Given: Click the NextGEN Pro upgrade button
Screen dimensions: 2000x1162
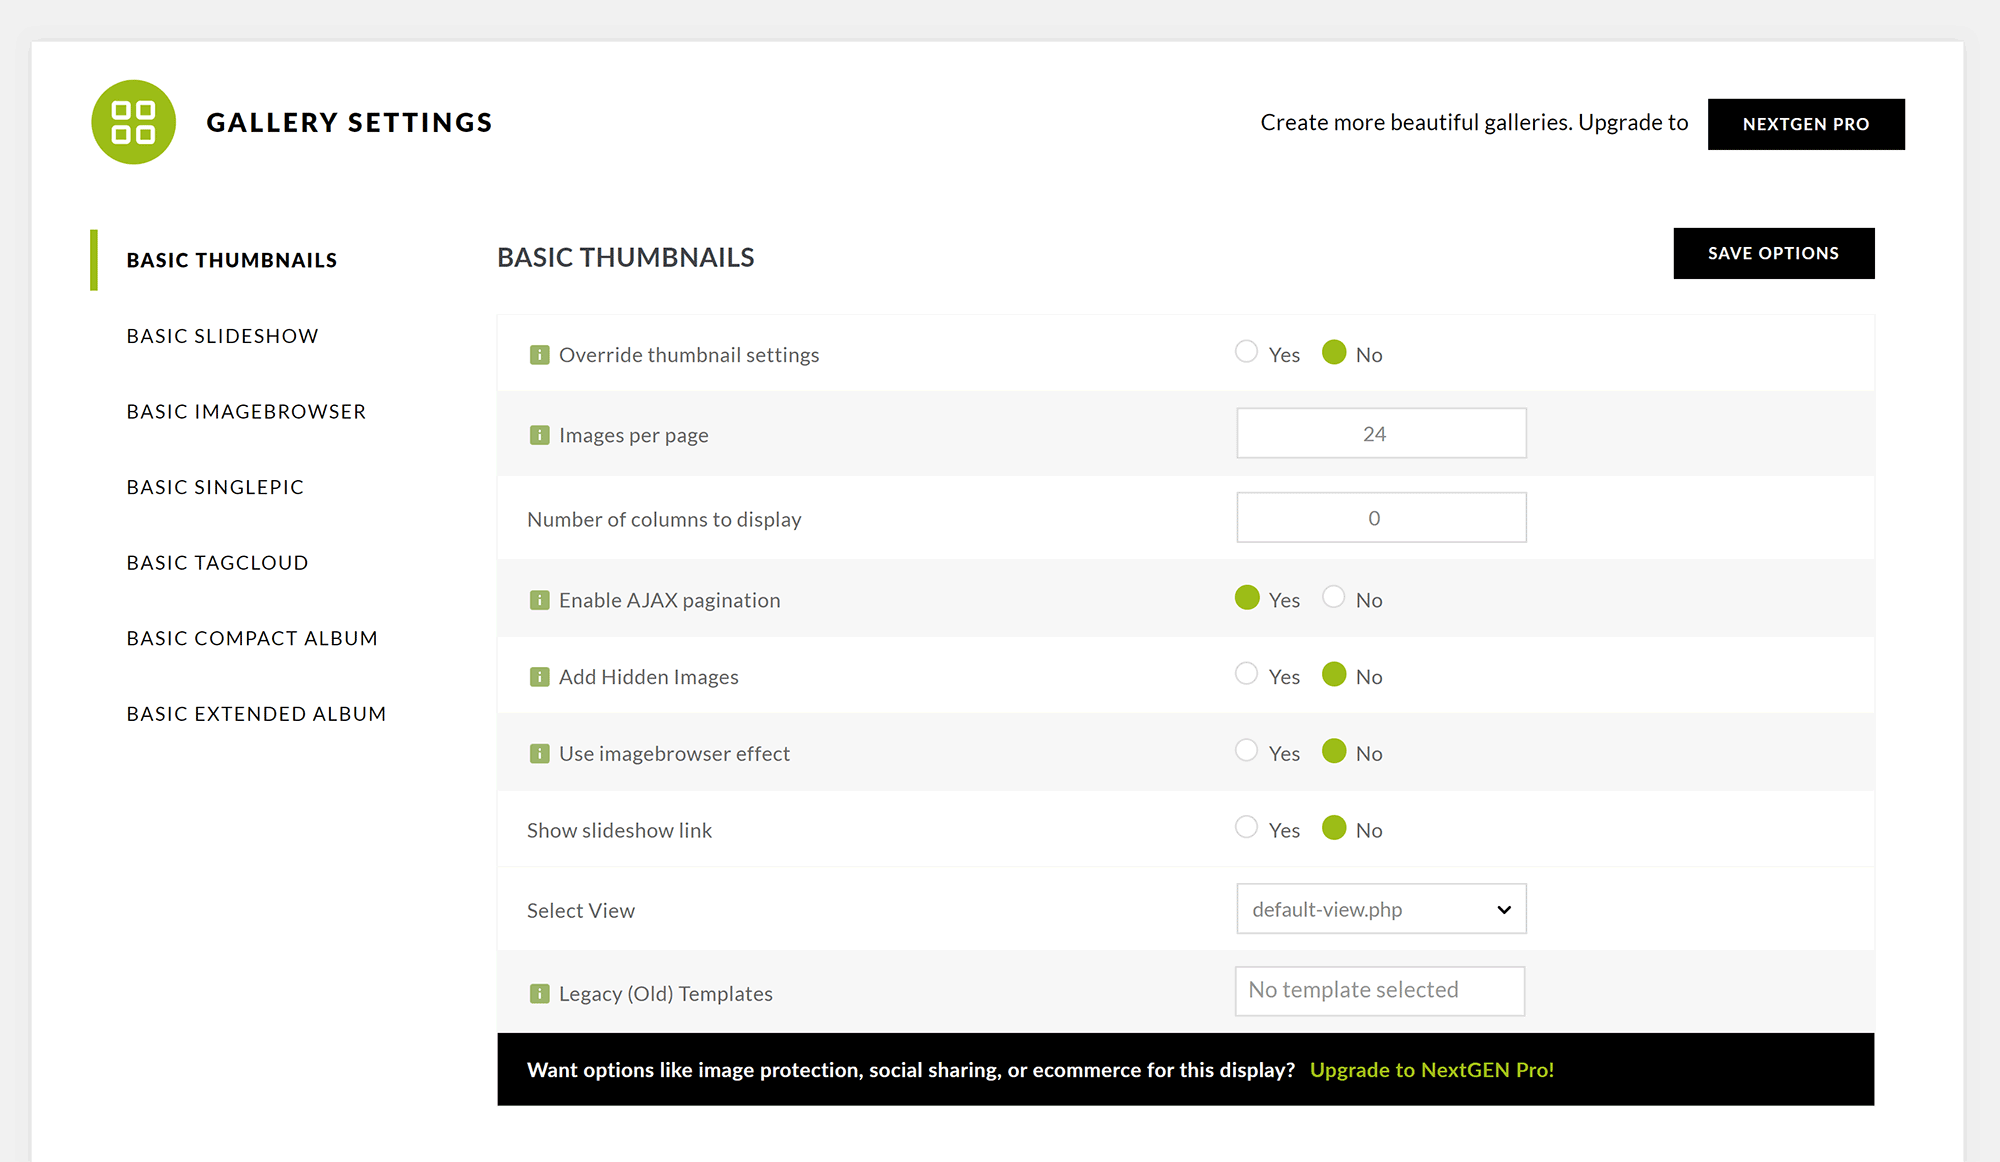Looking at the screenshot, I should 1806,124.
